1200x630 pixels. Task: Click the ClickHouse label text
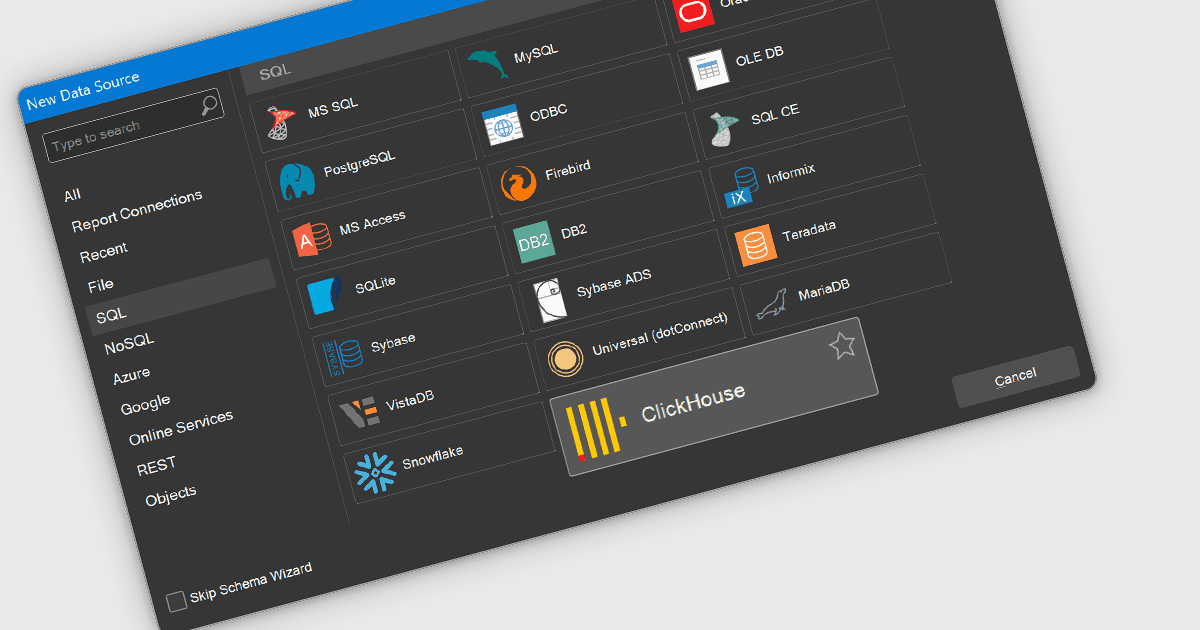693,403
